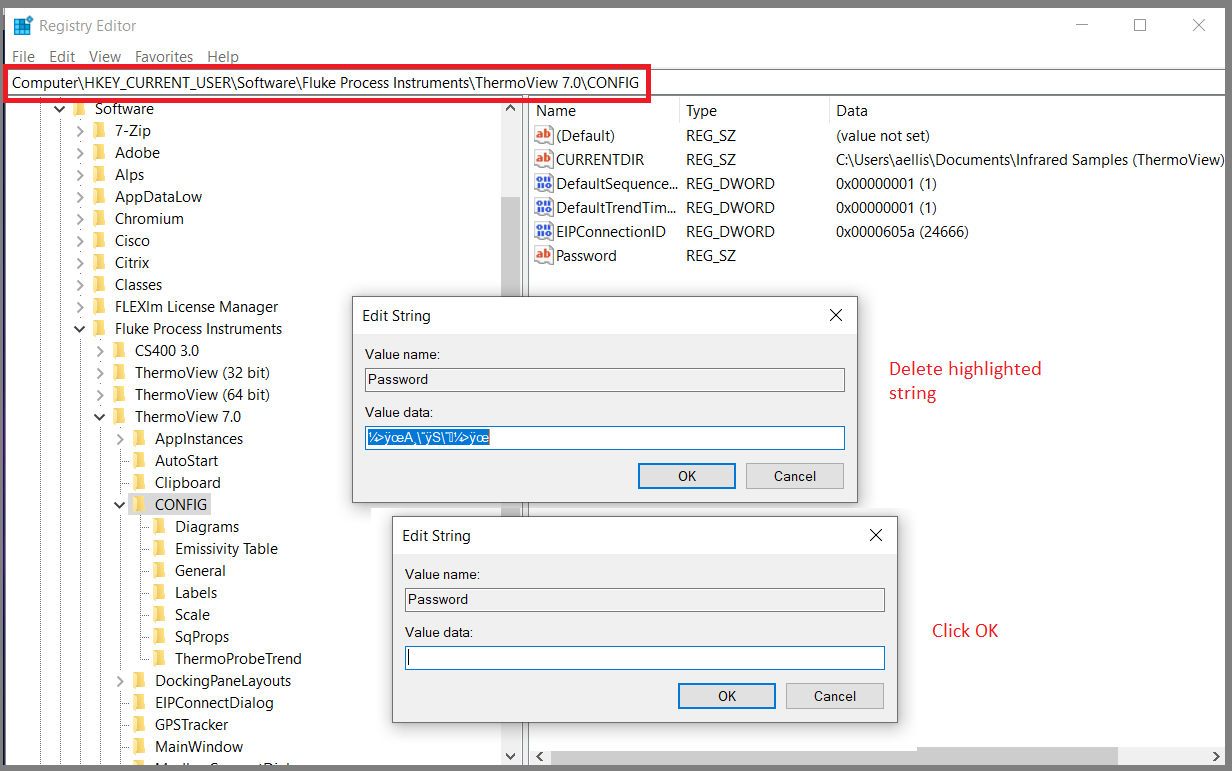Expand the 7-Zip key
The height and width of the screenshot is (771, 1232).
(x=80, y=131)
